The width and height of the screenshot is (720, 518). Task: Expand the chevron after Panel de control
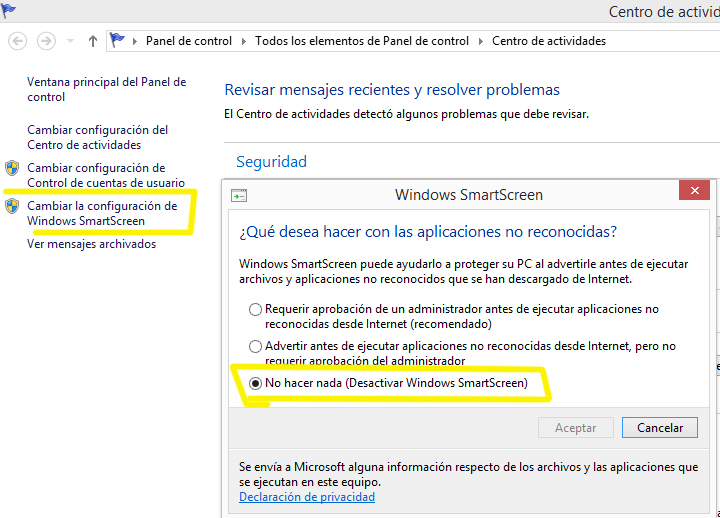244,41
